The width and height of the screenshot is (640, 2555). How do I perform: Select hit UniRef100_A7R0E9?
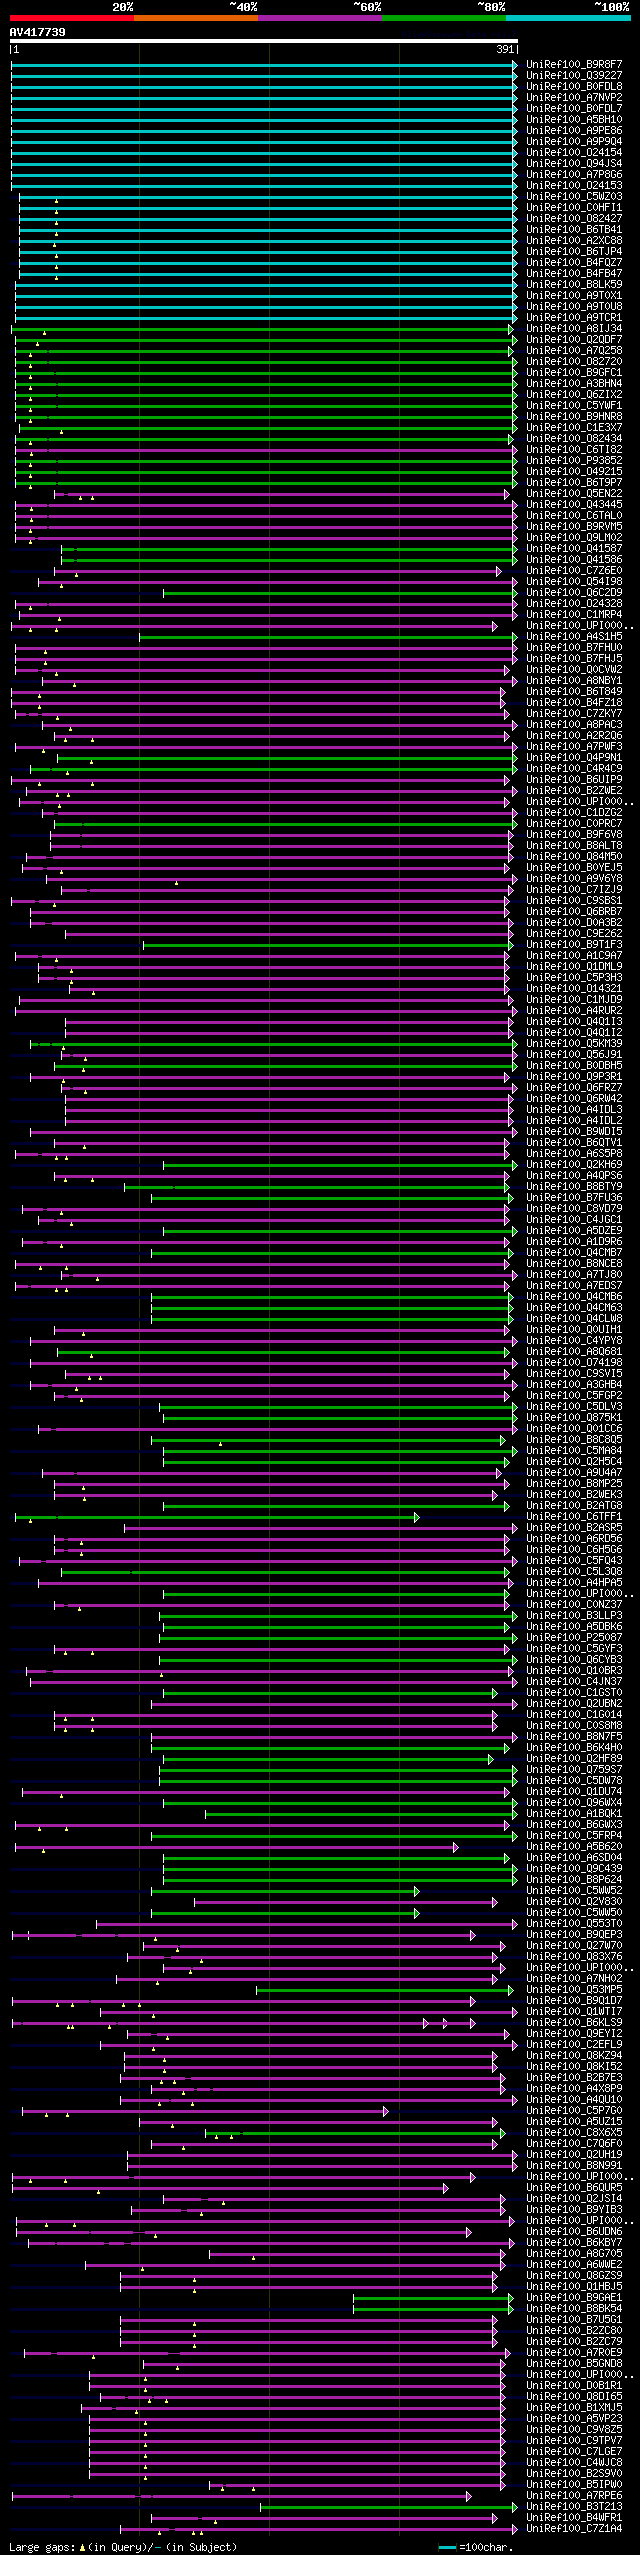pos(574,2353)
